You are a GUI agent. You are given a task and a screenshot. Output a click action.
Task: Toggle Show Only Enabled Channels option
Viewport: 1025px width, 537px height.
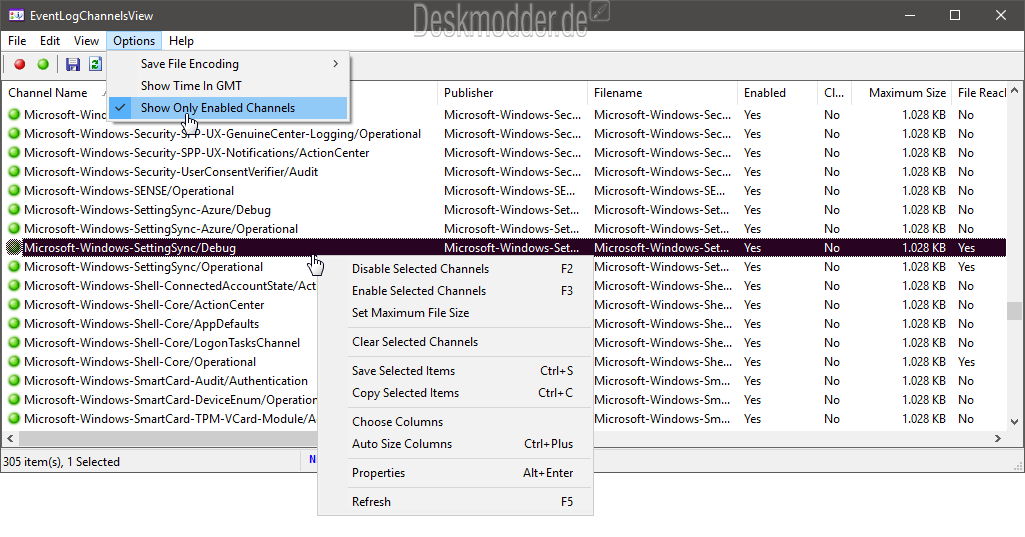228,108
